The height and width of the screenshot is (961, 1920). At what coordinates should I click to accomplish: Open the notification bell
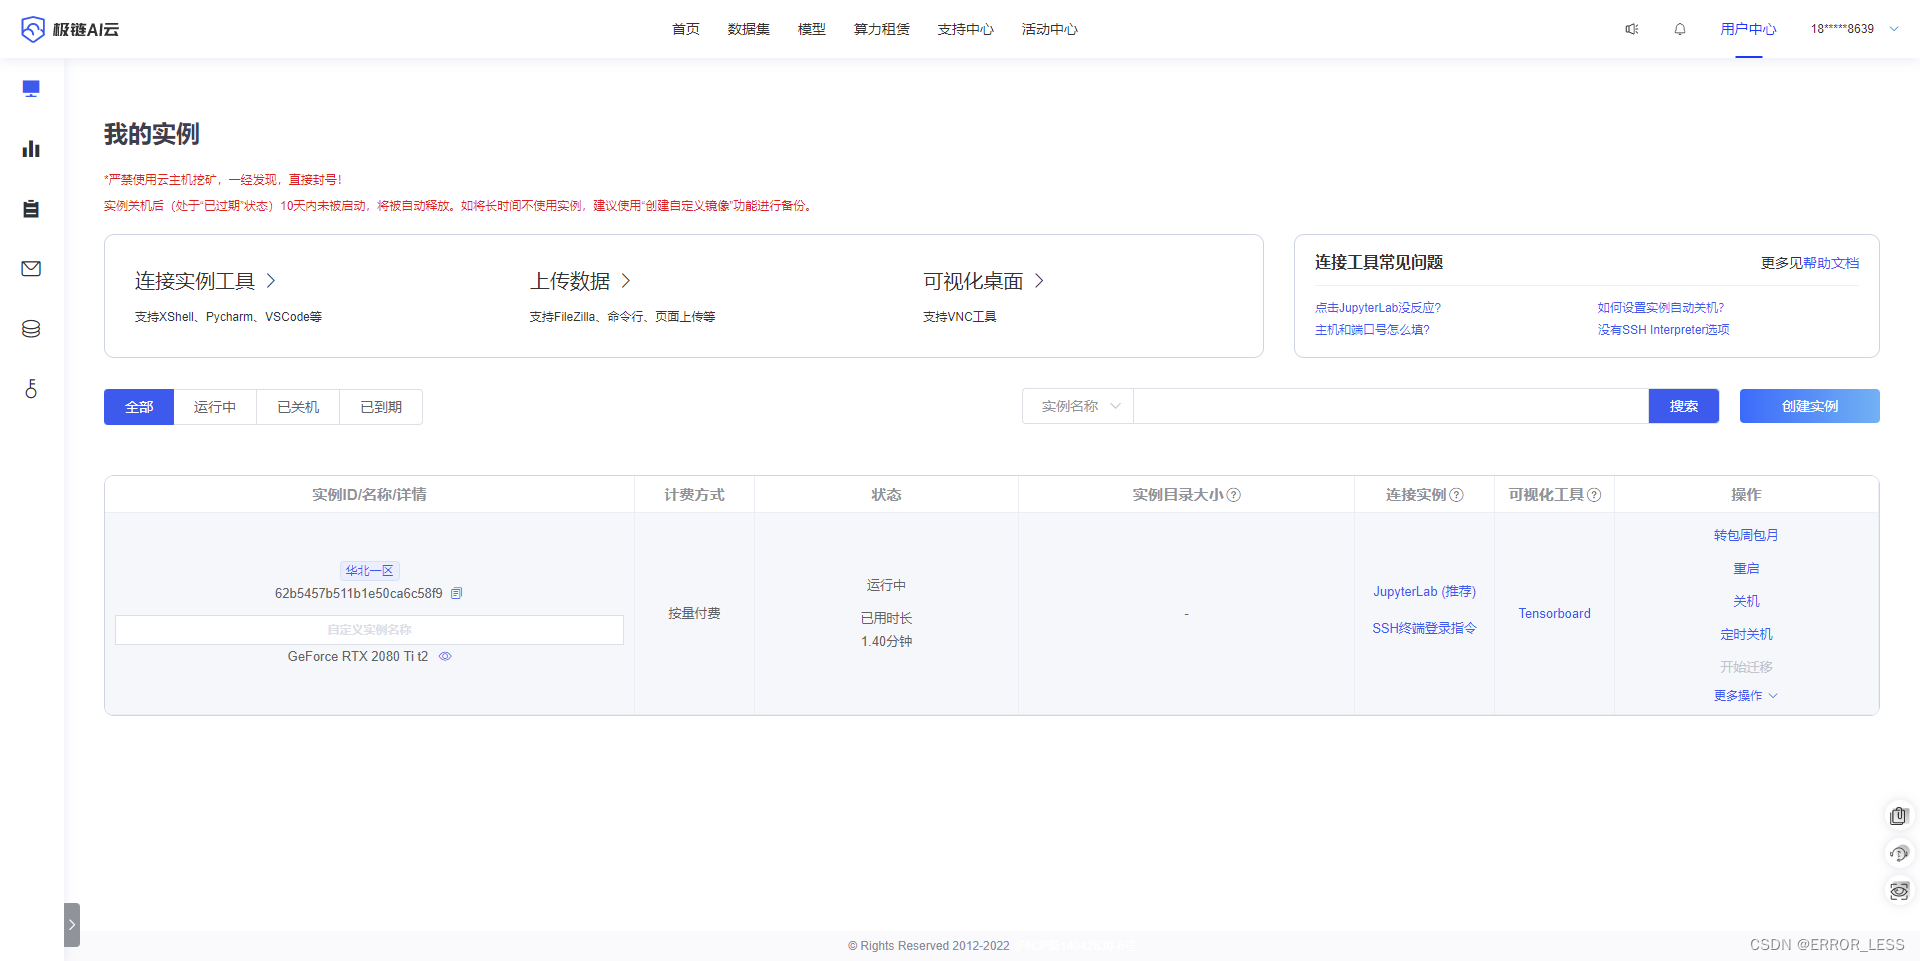tap(1680, 29)
